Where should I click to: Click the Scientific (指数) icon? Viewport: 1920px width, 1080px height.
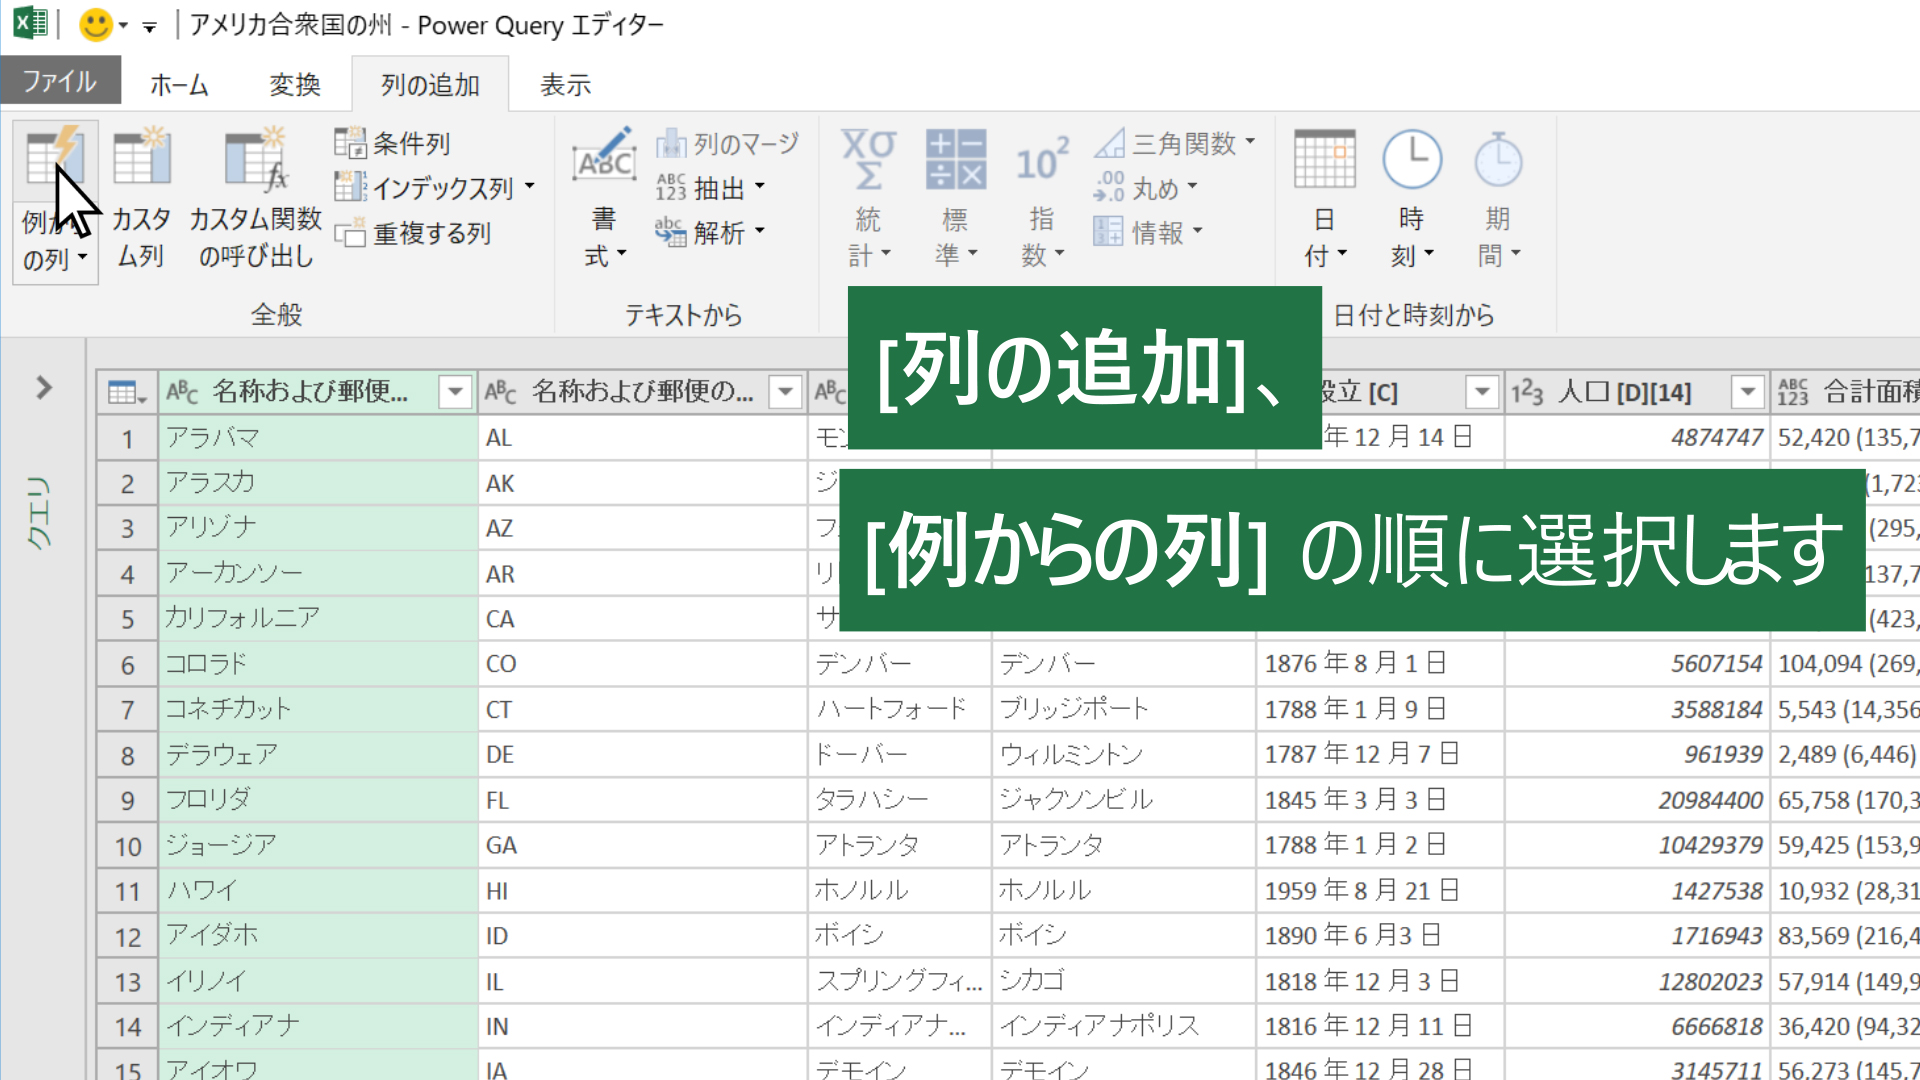pos(1042,160)
